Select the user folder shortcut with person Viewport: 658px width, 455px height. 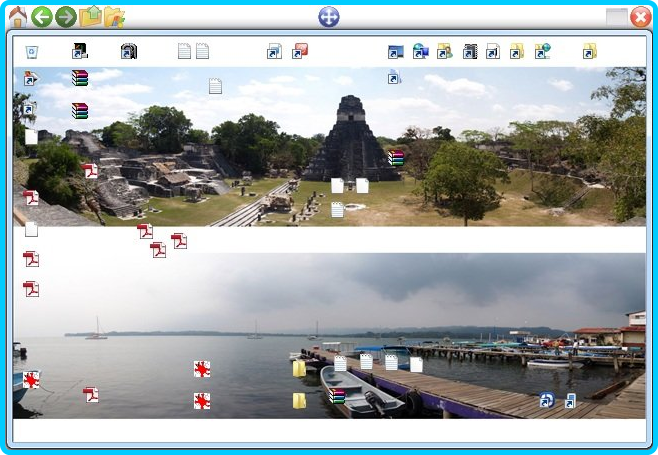tap(445, 51)
